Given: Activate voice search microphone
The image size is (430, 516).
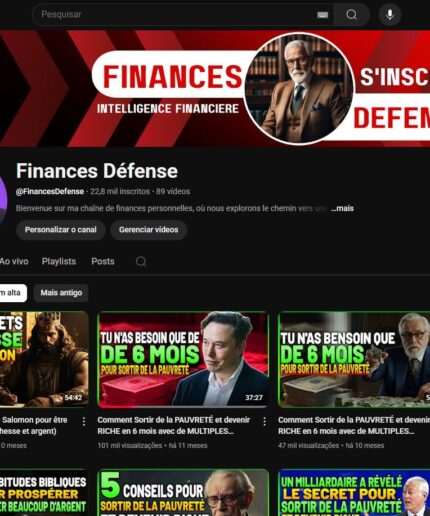Looking at the screenshot, I should pos(390,15).
